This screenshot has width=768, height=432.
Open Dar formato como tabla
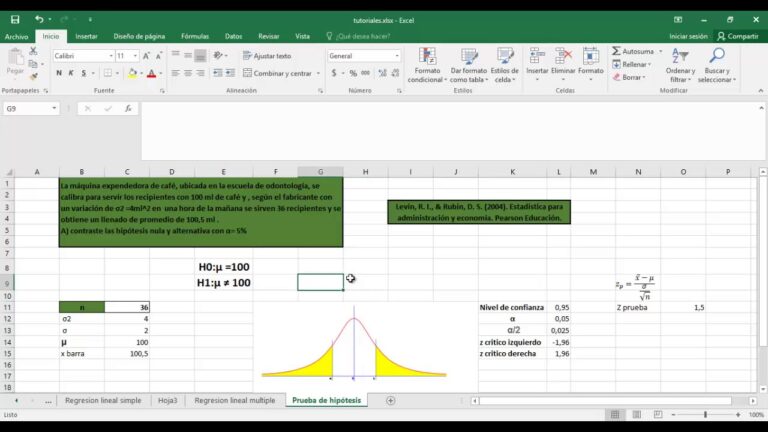pos(469,65)
